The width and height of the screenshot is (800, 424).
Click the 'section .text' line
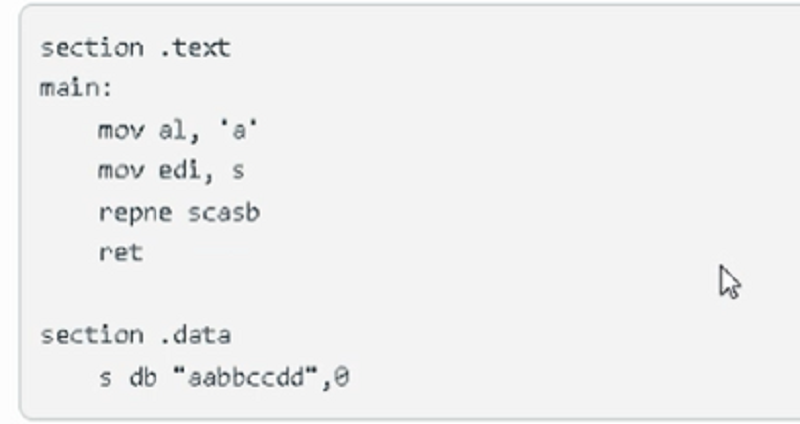pos(136,48)
